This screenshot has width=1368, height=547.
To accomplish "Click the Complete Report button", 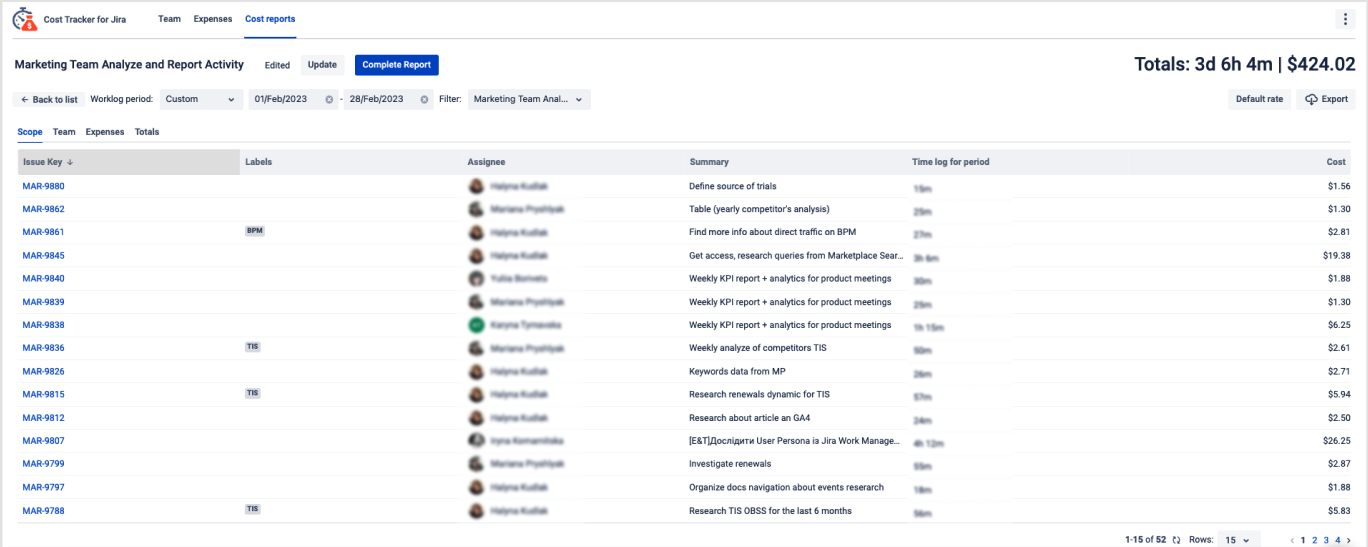I will [x=396, y=65].
